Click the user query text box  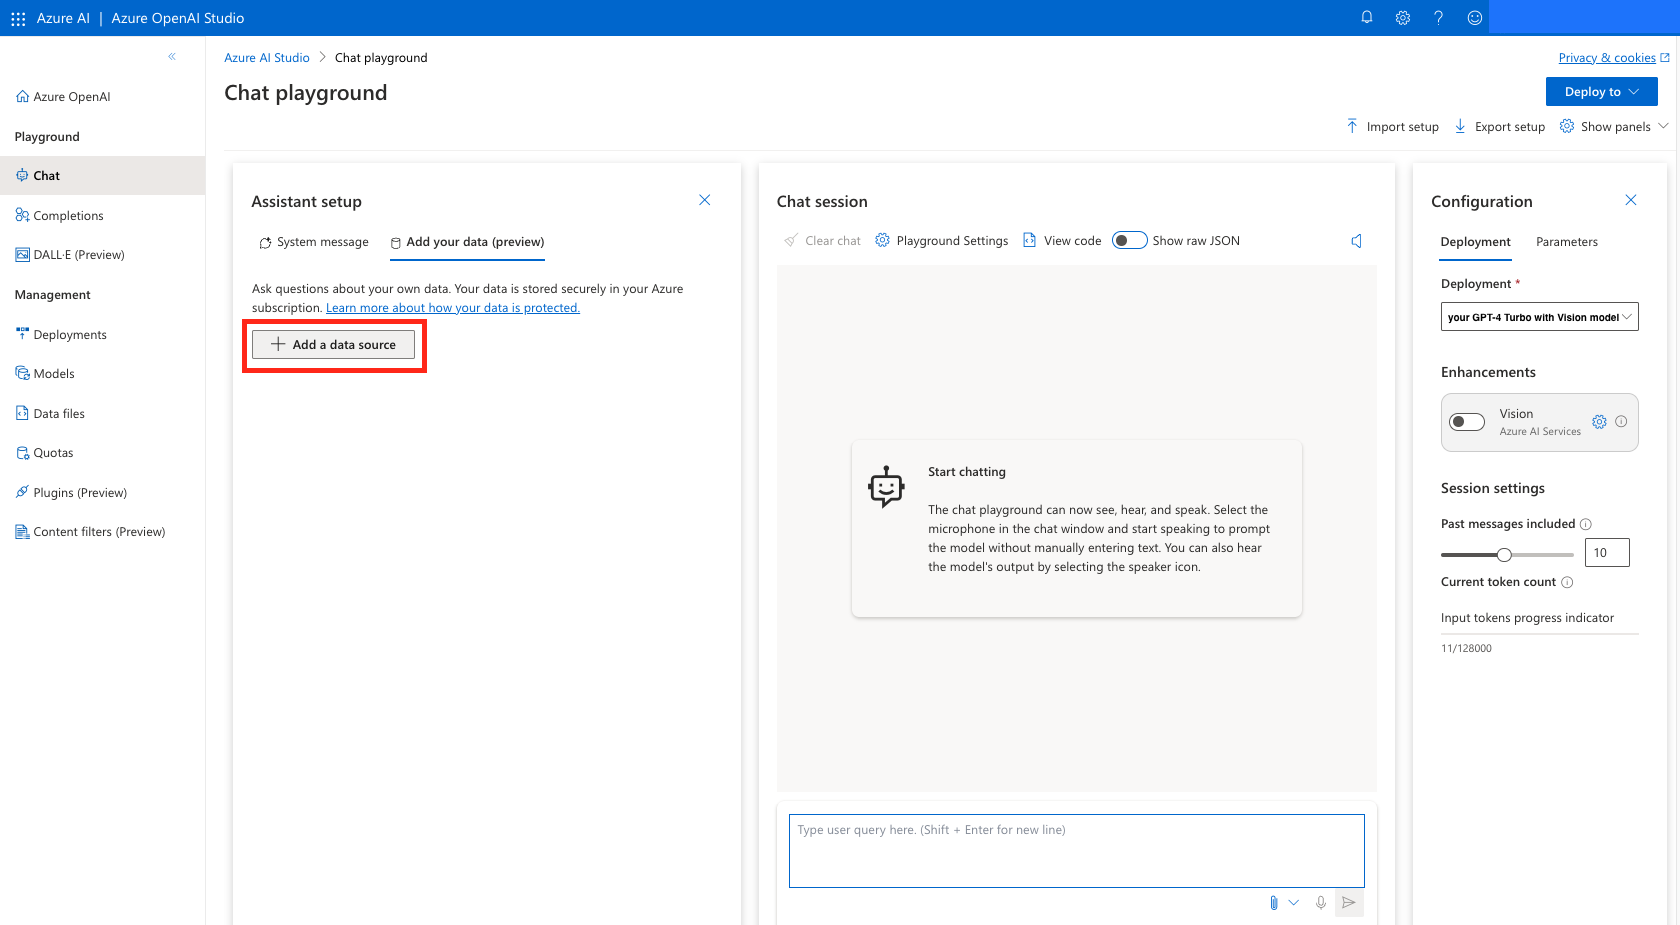1077,851
